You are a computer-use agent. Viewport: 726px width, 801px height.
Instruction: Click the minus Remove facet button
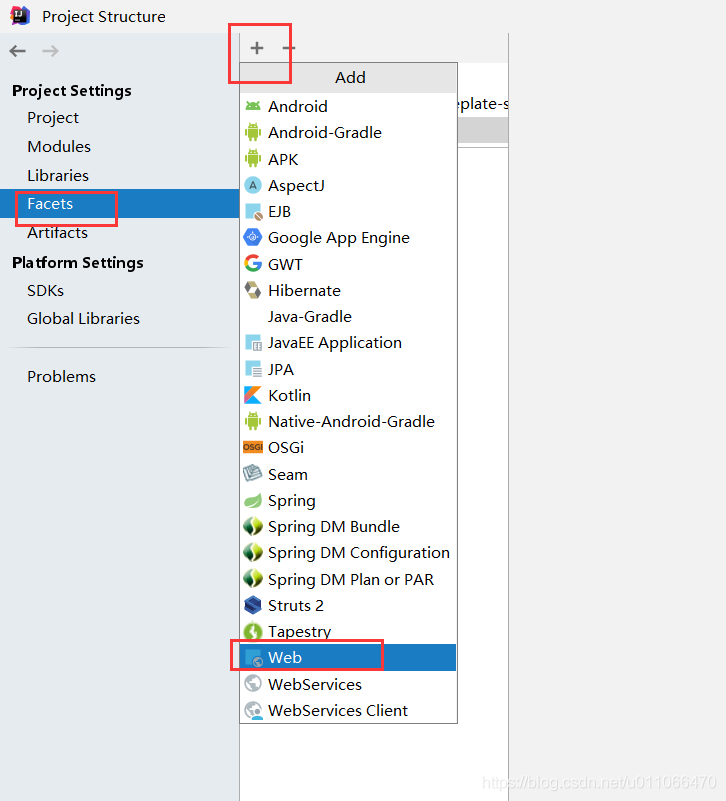click(289, 48)
